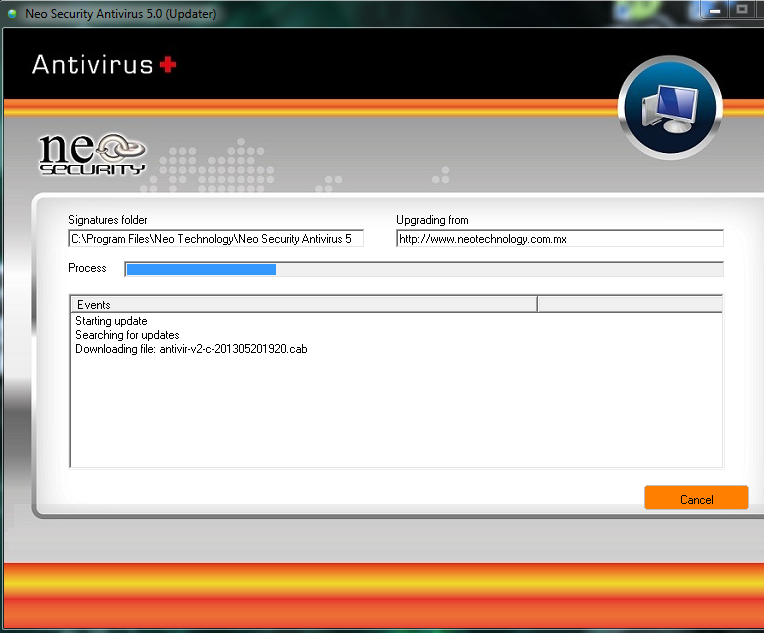Image resolution: width=764 pixels, height=633 pixels.
Task: Click the 'Neo Security Antivirus 5.0 (Updater)' title text
Action: [121, 14]
